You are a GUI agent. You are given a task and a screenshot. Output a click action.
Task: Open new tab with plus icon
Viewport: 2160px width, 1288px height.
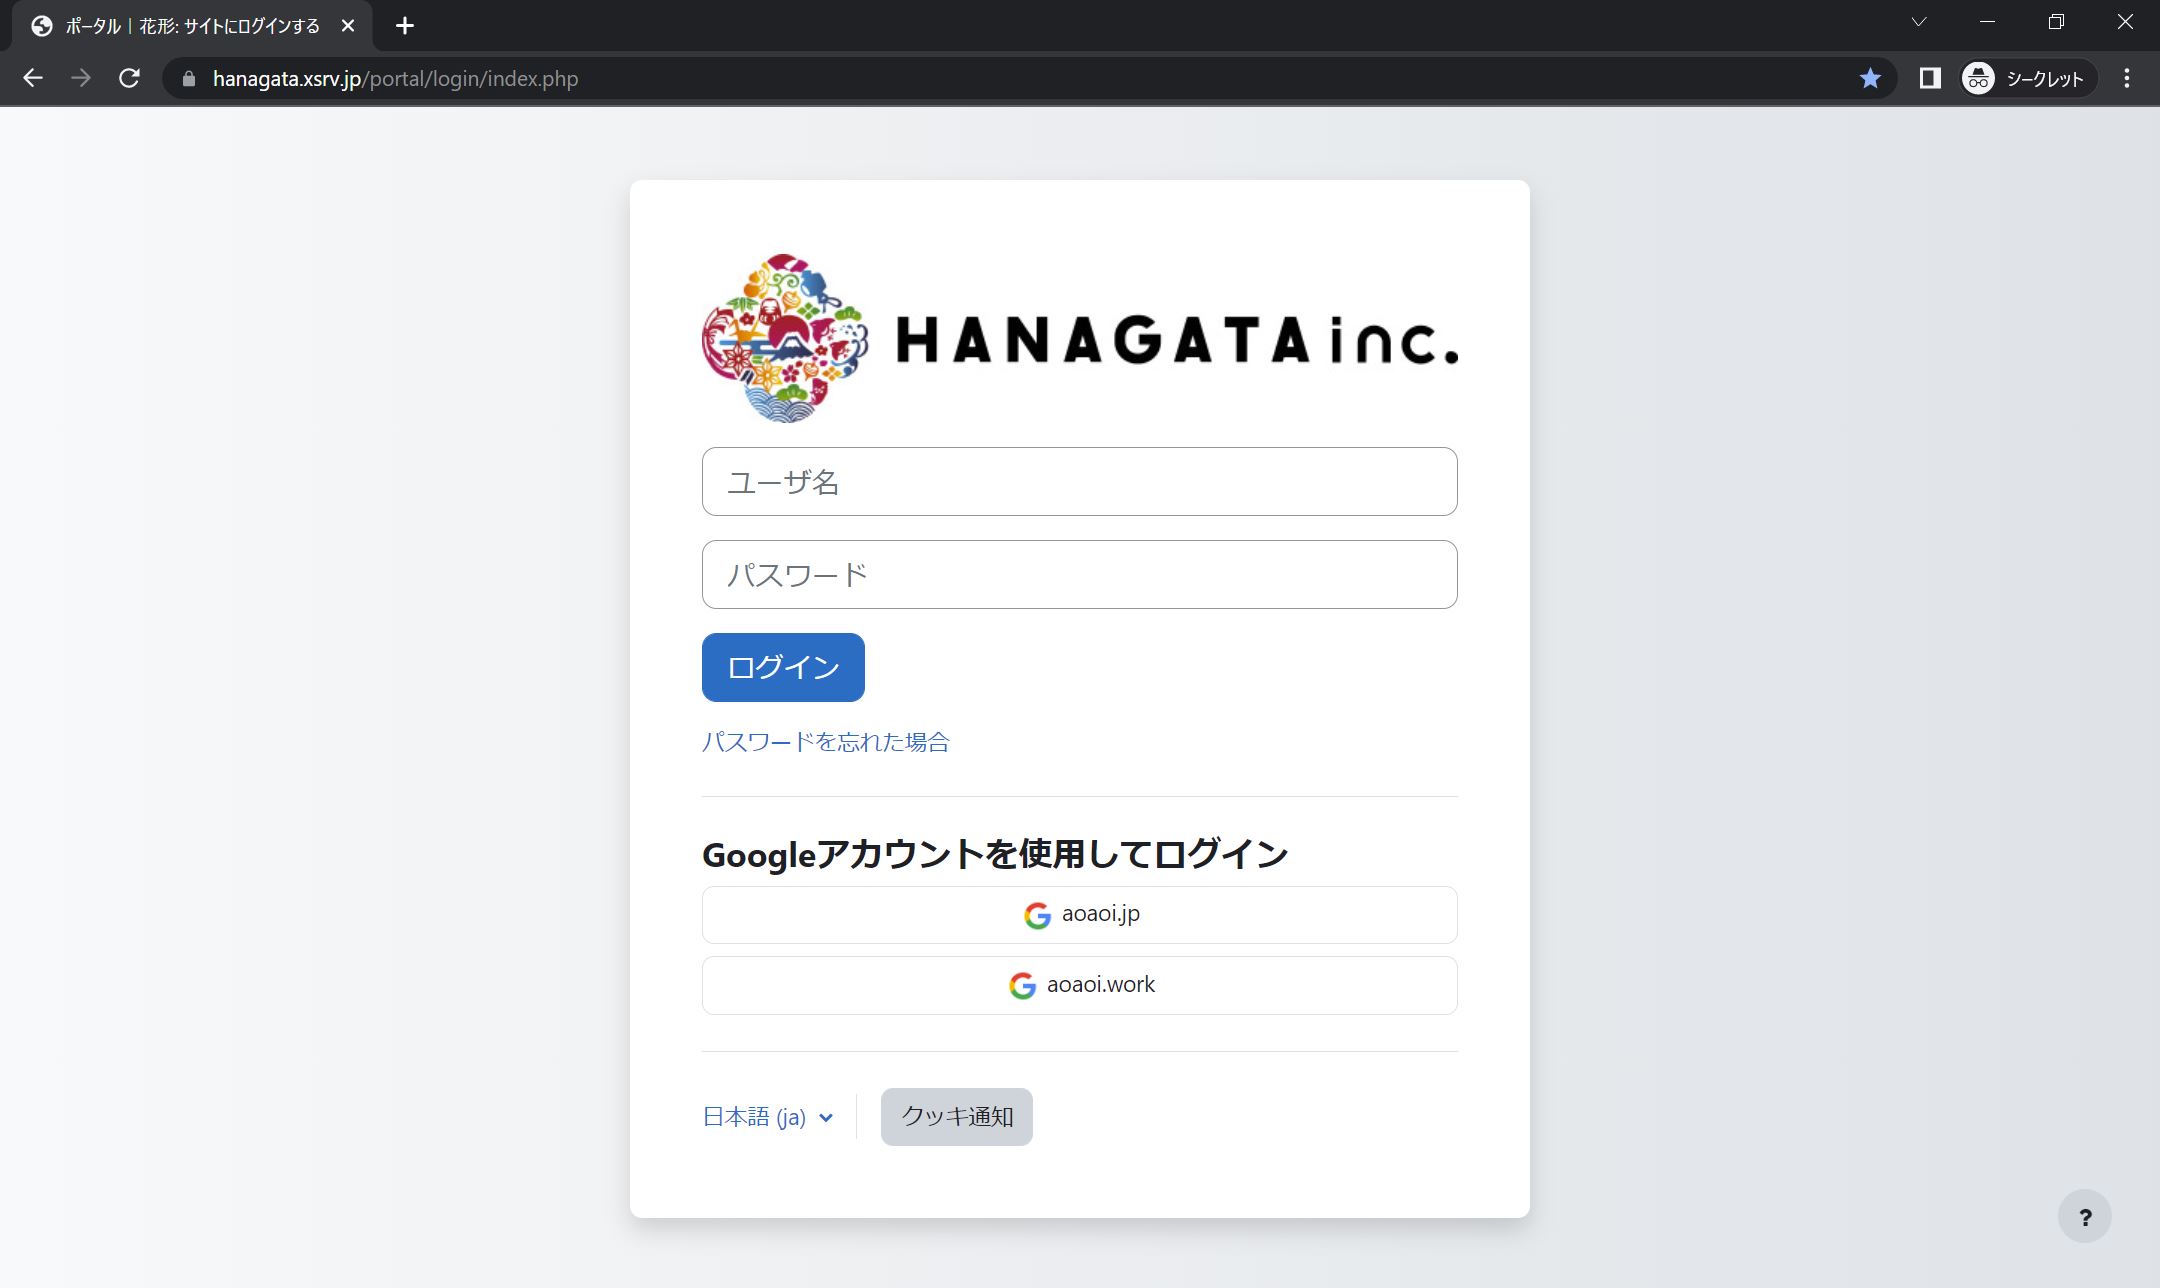click(x=404, y=26)
